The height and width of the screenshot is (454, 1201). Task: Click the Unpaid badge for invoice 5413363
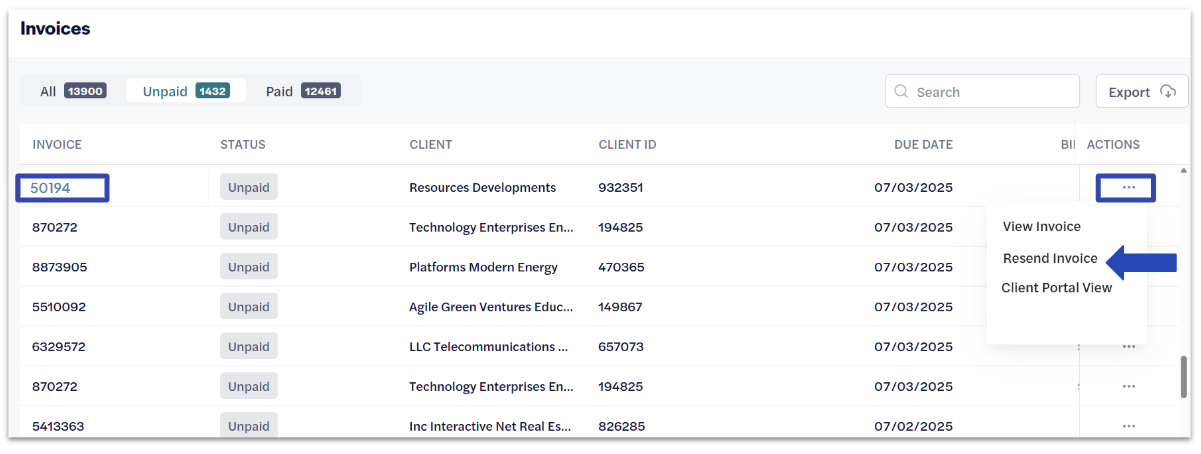tap(249, 426)
